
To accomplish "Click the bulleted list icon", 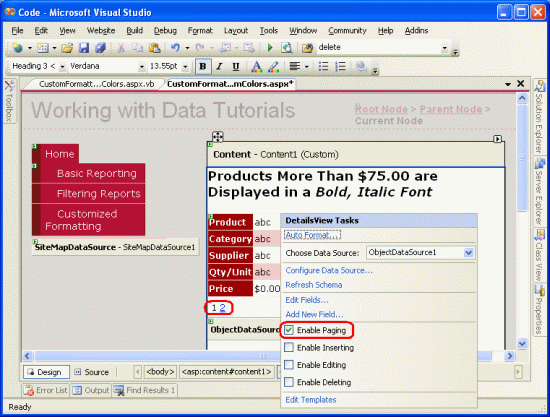I will [x=323, y=66].
